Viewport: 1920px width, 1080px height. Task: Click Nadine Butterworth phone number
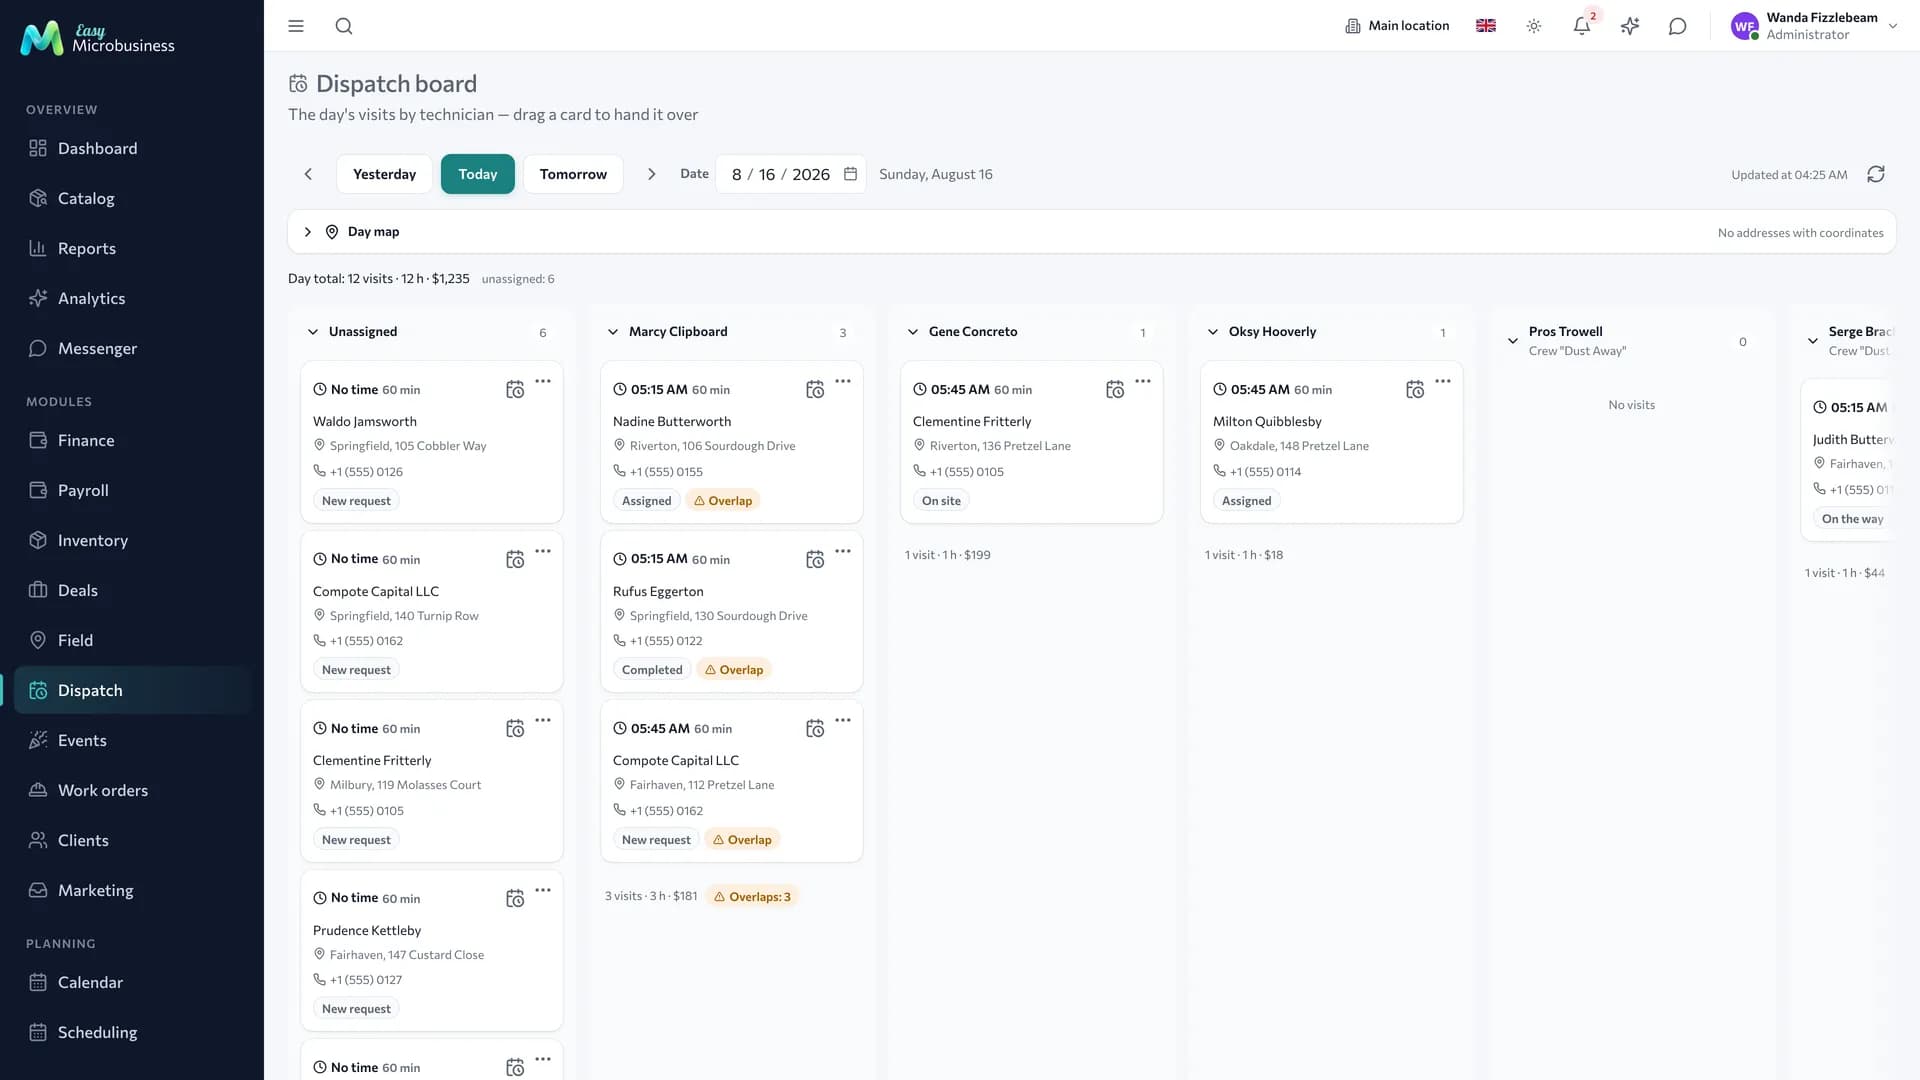(x=666, y=472)
